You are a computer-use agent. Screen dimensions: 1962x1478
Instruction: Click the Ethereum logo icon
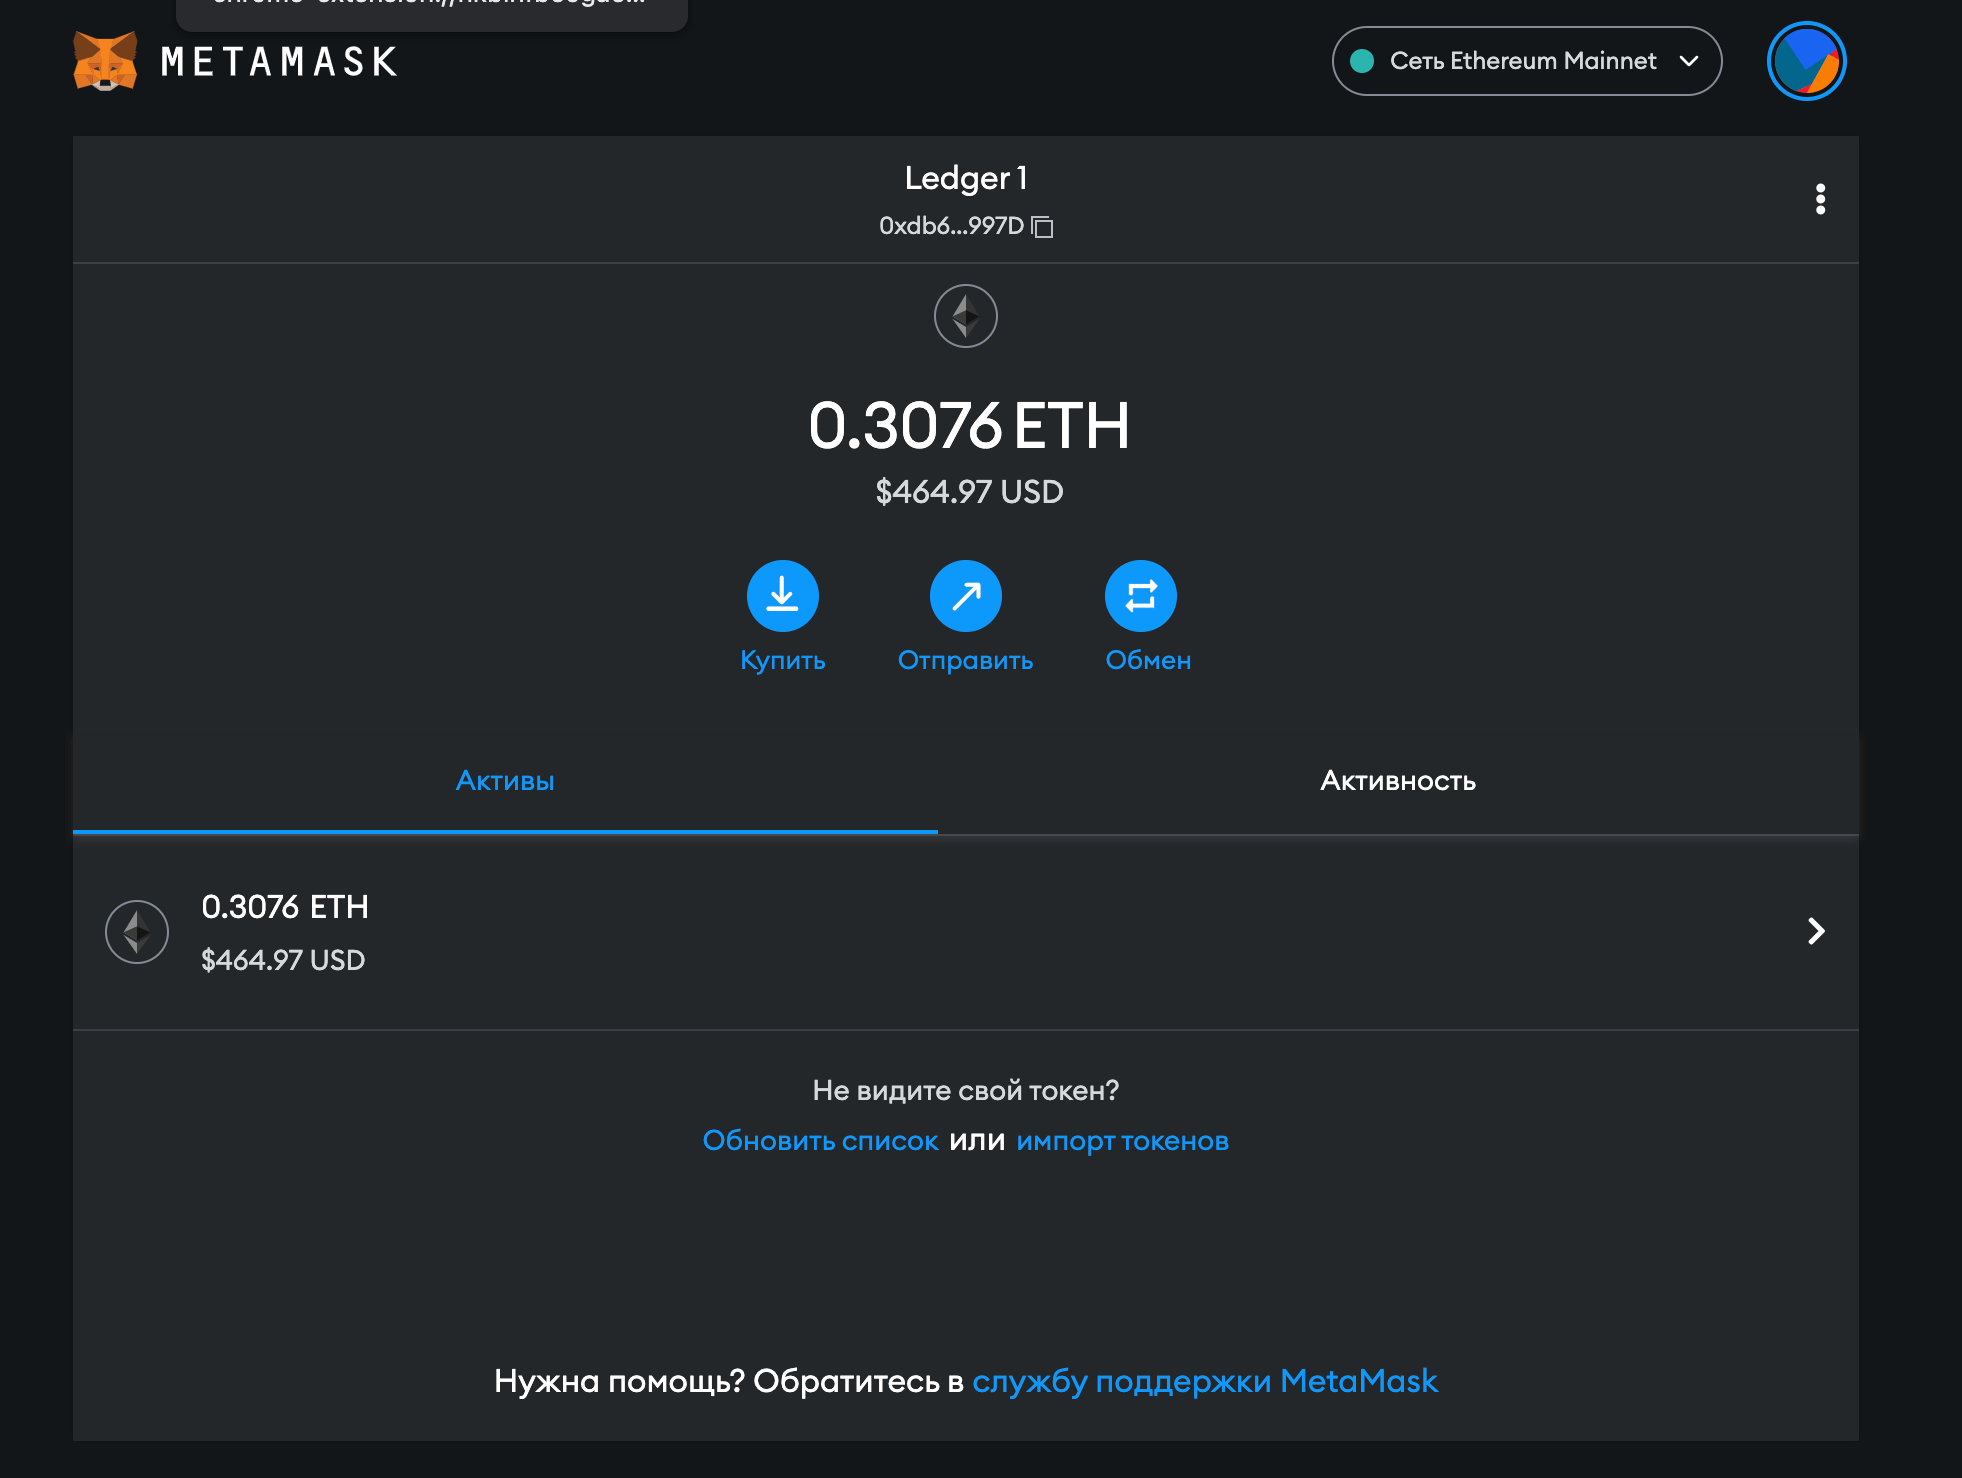(x=964, y=317)
